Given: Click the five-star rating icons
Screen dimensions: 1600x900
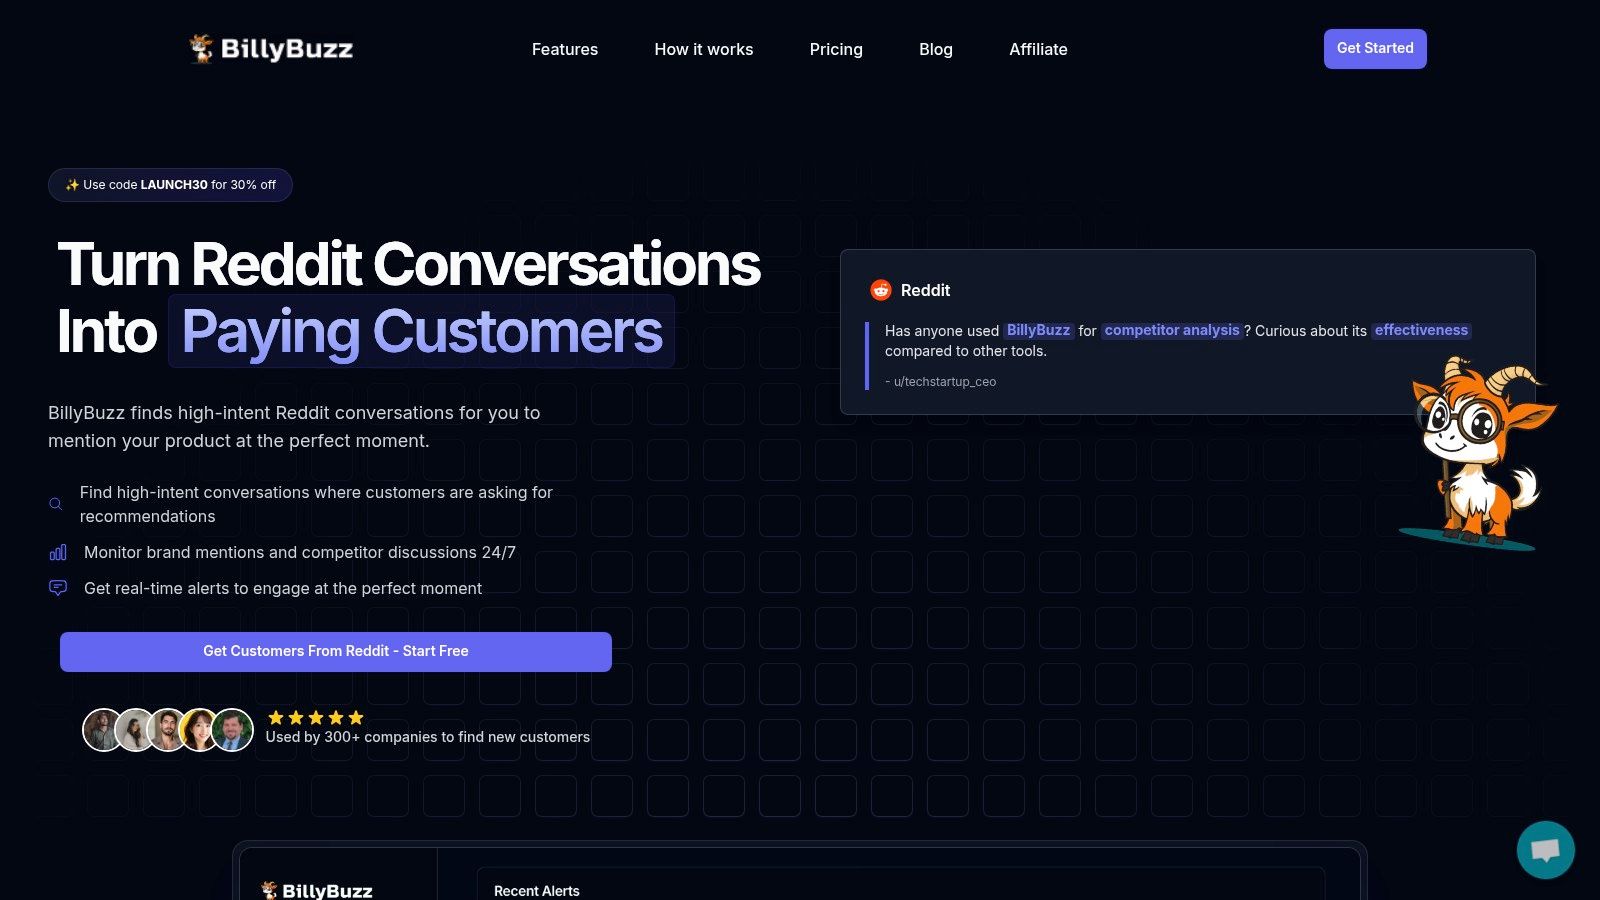Looking at the screenshot, I should (316, 717).
